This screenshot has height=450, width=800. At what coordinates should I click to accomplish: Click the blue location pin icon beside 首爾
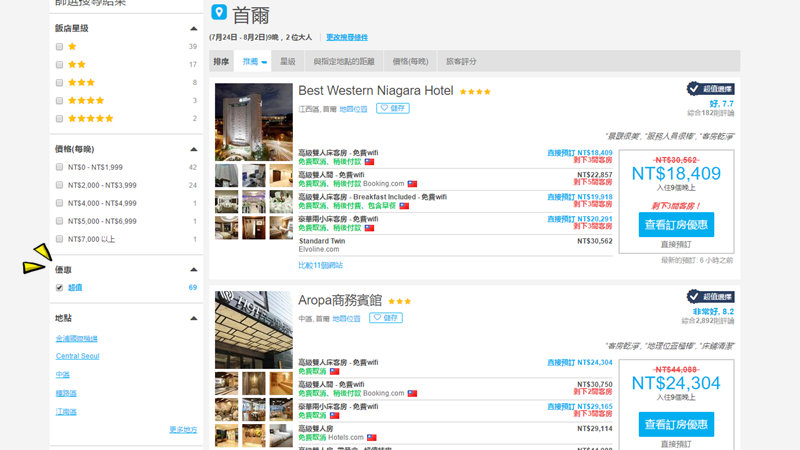[x=219, y=12]
